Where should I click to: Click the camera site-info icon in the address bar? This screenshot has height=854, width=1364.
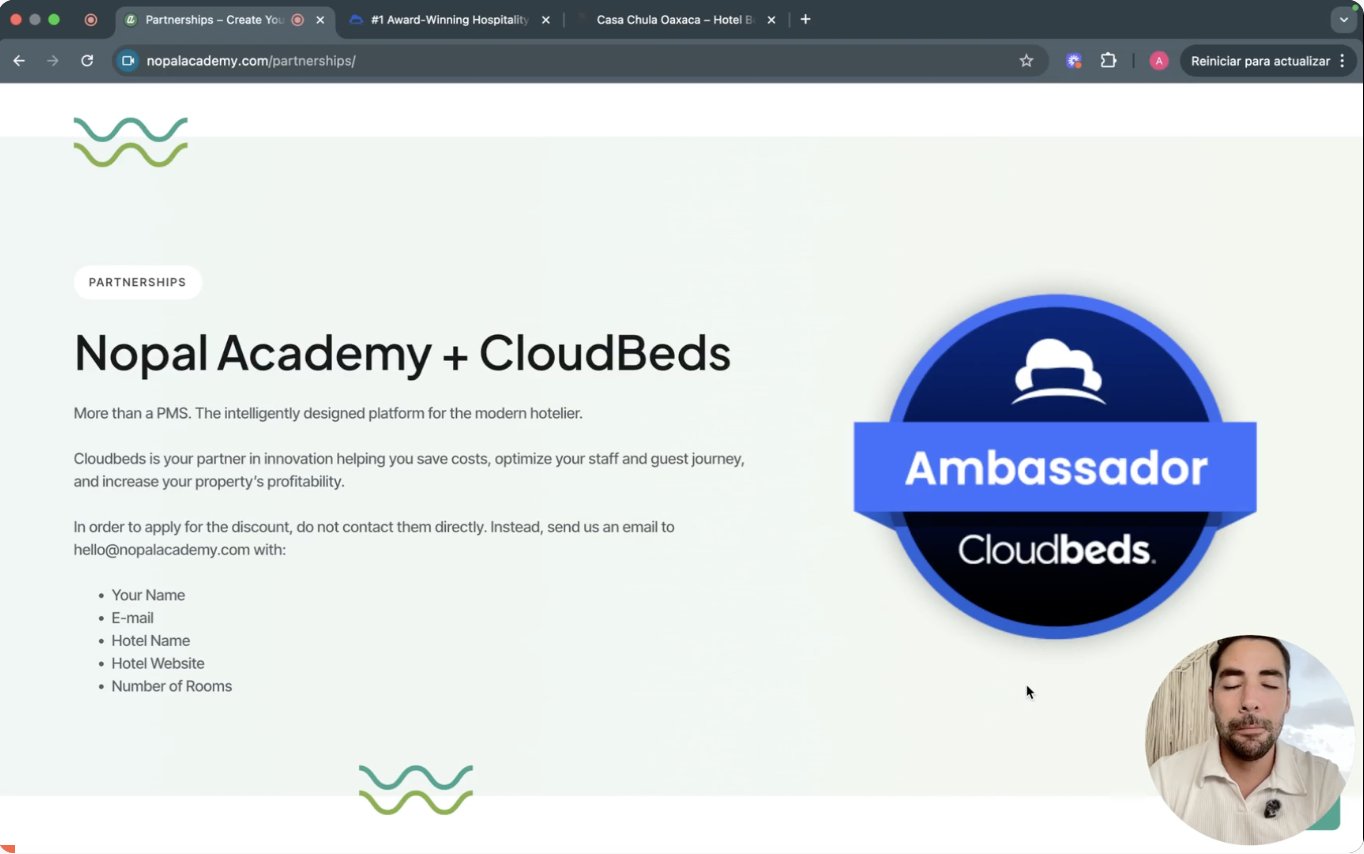(x=128, y=61)
